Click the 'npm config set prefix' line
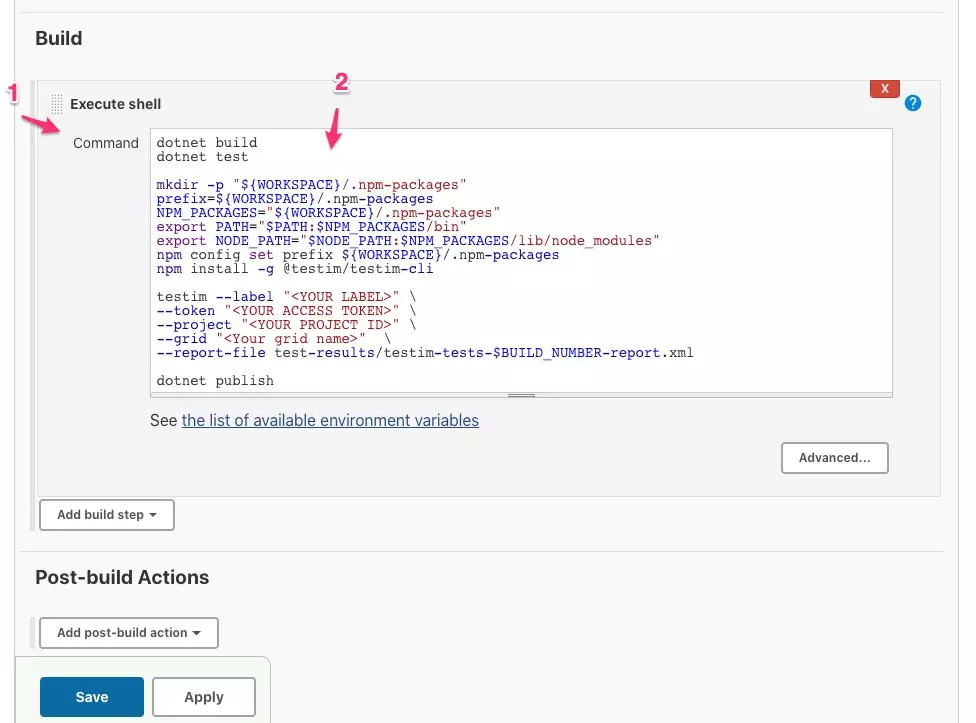The width and height of the screenshot is (976, 723). pyautogui.click(x=357, y=254)
